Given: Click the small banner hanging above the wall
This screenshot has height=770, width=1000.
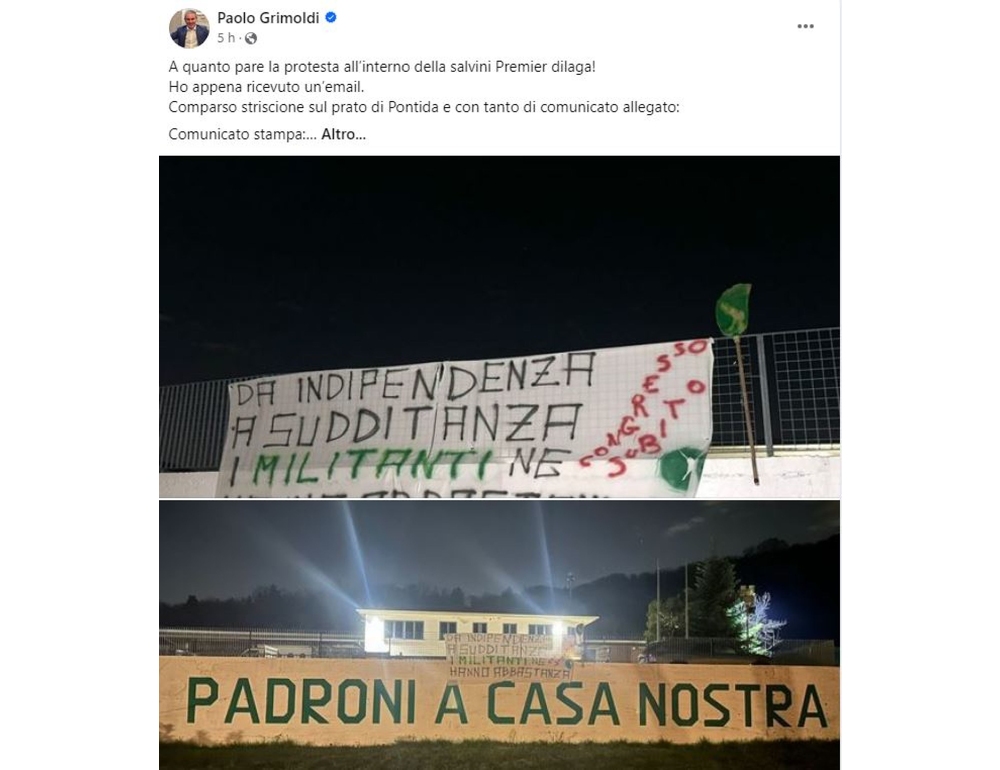Looking at the screenshot, I should 508,656.
